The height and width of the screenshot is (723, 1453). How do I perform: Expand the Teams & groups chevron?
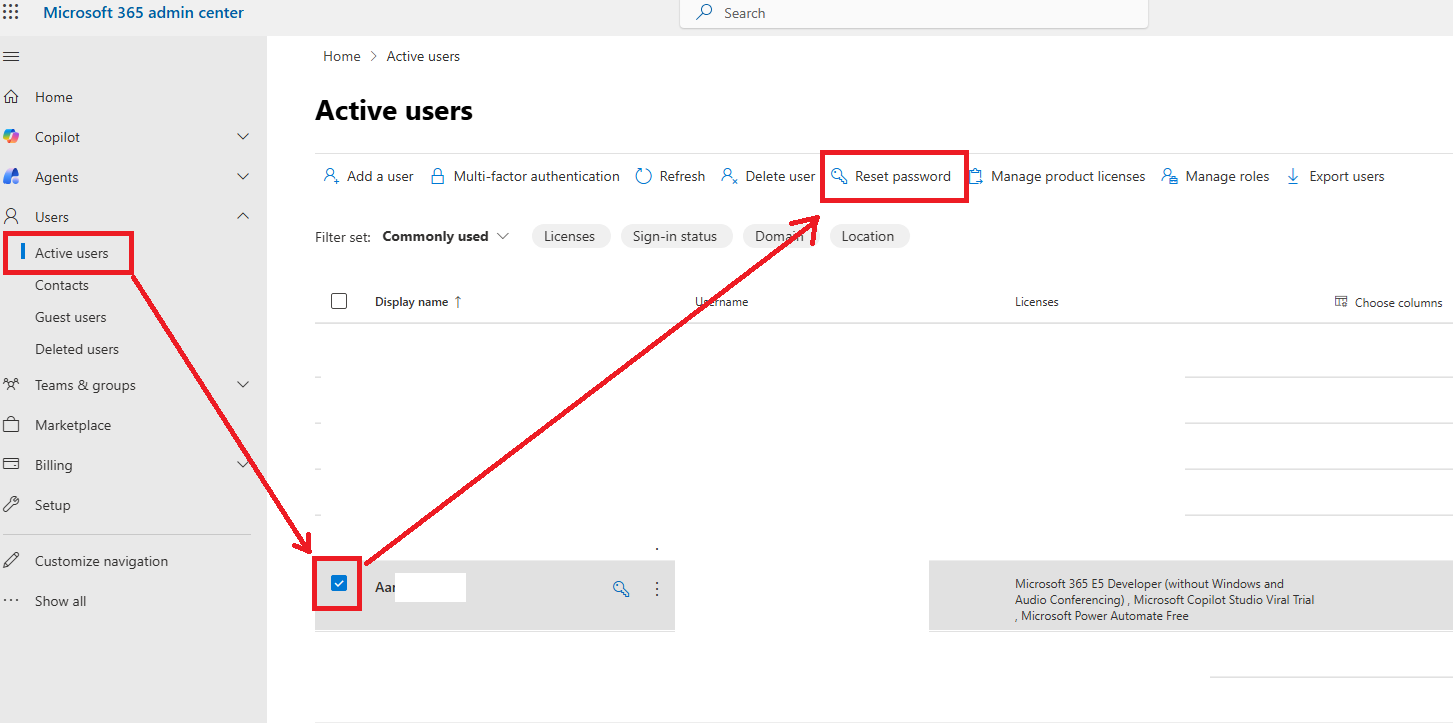pyautogui.click(x=243, y=384)
